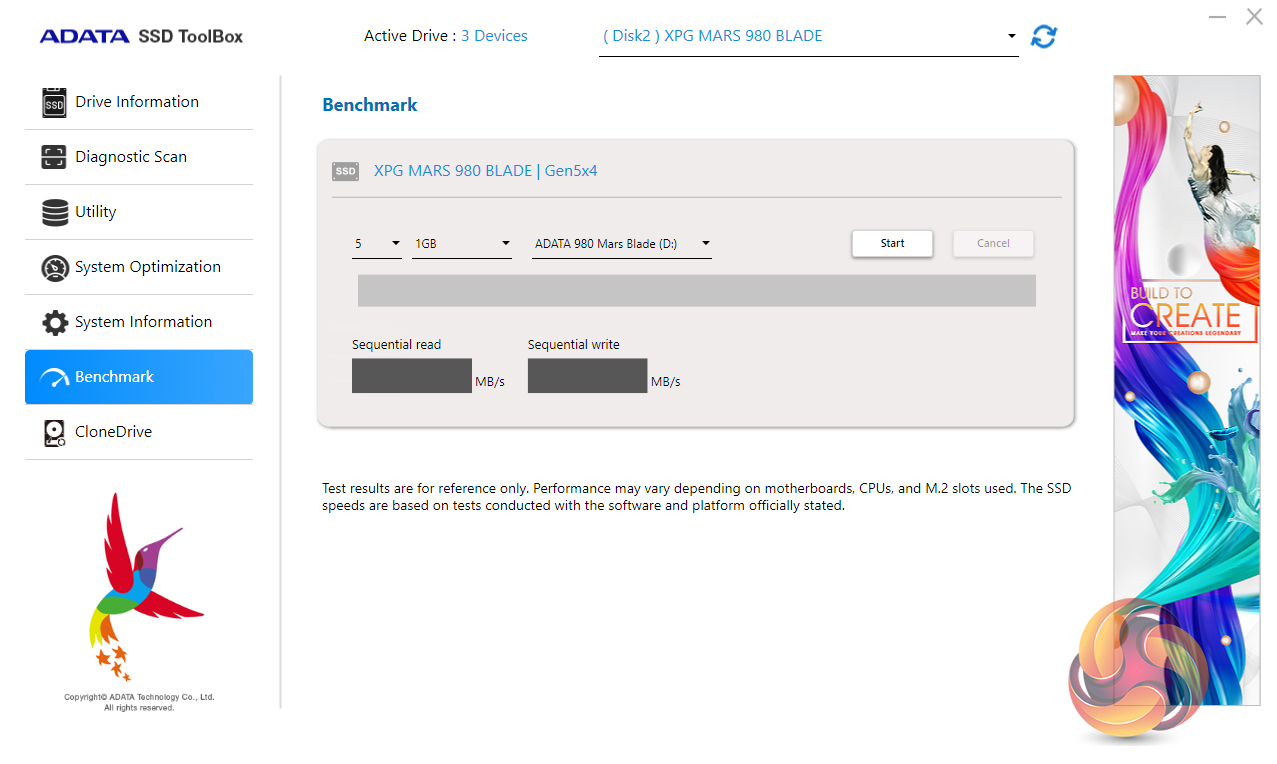This screenshot has height=764, width=1277.
Task: Select the CloneDrive menu item
Action: tap(139, 432)
